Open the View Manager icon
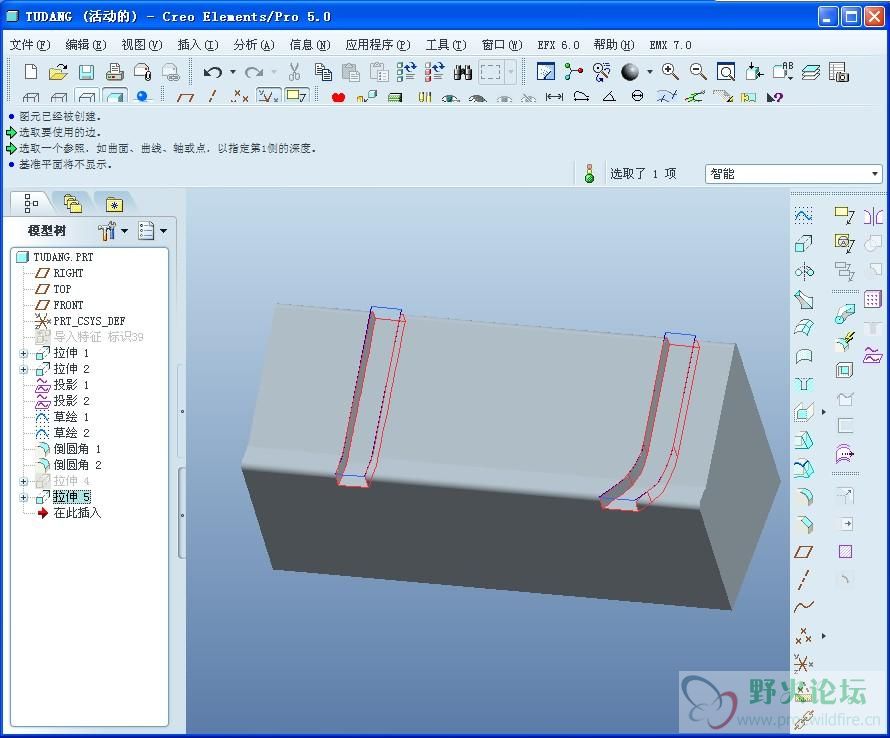Image resolution: width=890 pixels, height=738 pixels. click(x=838, y=72)
